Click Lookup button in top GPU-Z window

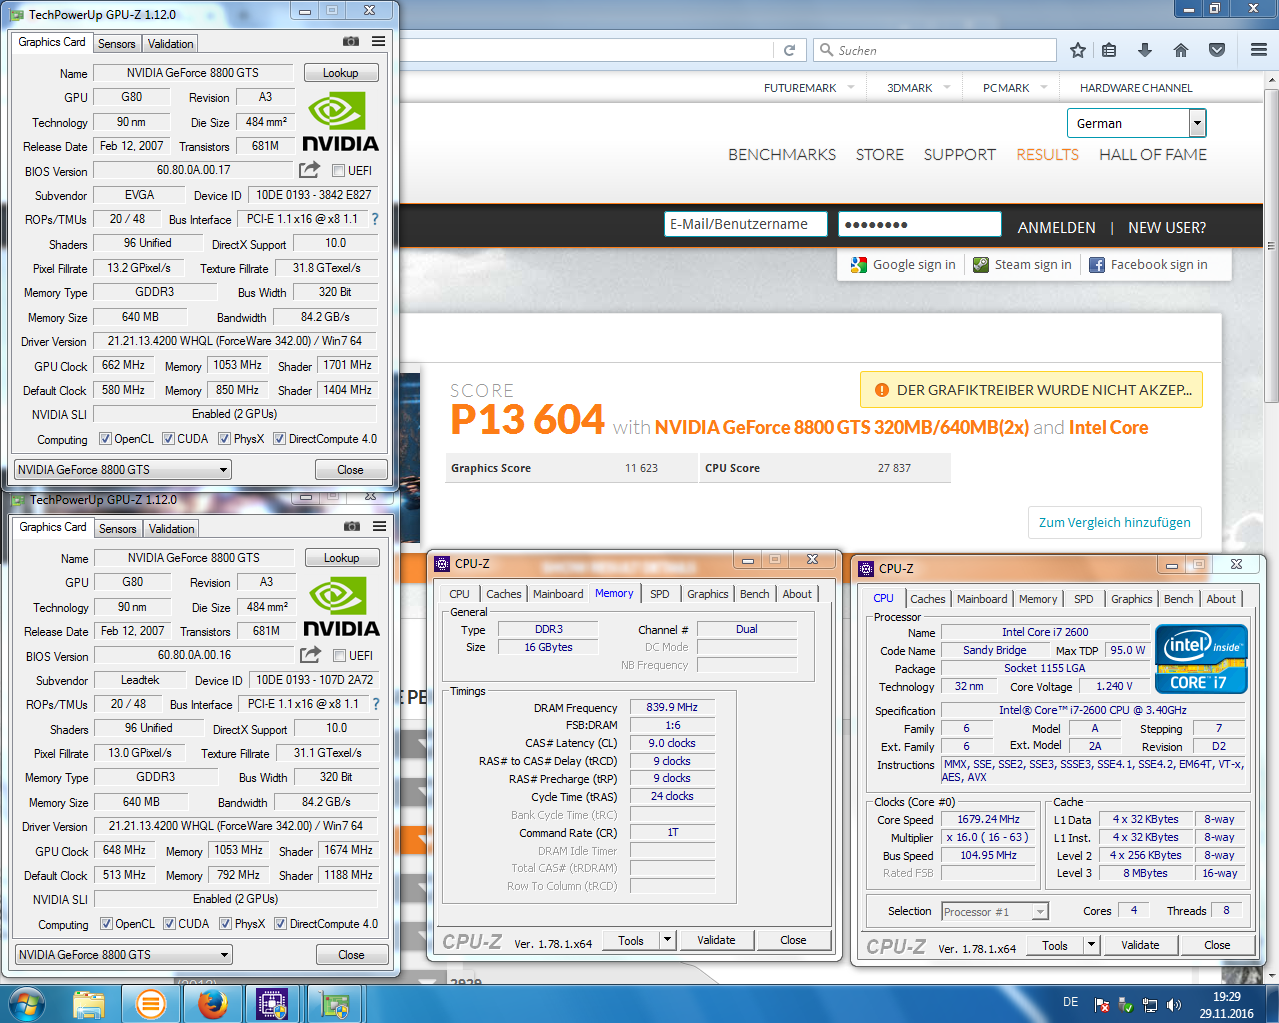tap(340, 73)
